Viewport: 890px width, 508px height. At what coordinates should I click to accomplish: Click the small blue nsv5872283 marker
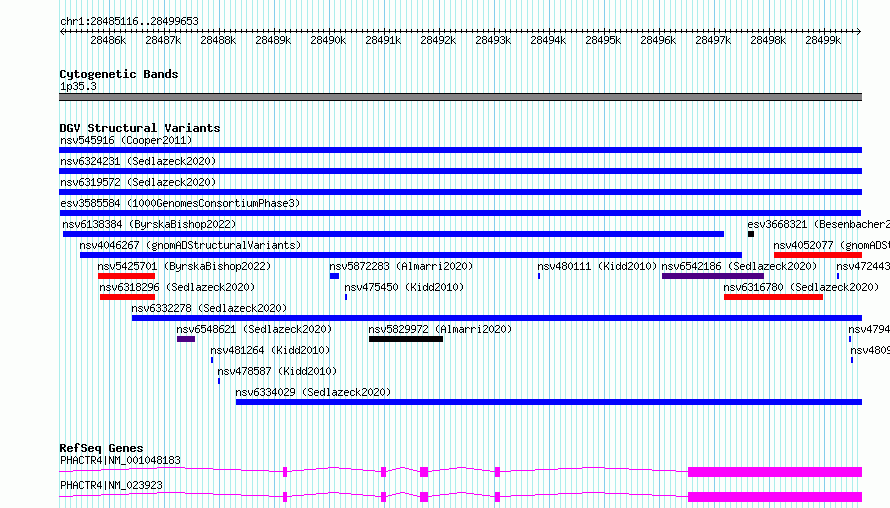pyautogui.click(x=334, y=276)
